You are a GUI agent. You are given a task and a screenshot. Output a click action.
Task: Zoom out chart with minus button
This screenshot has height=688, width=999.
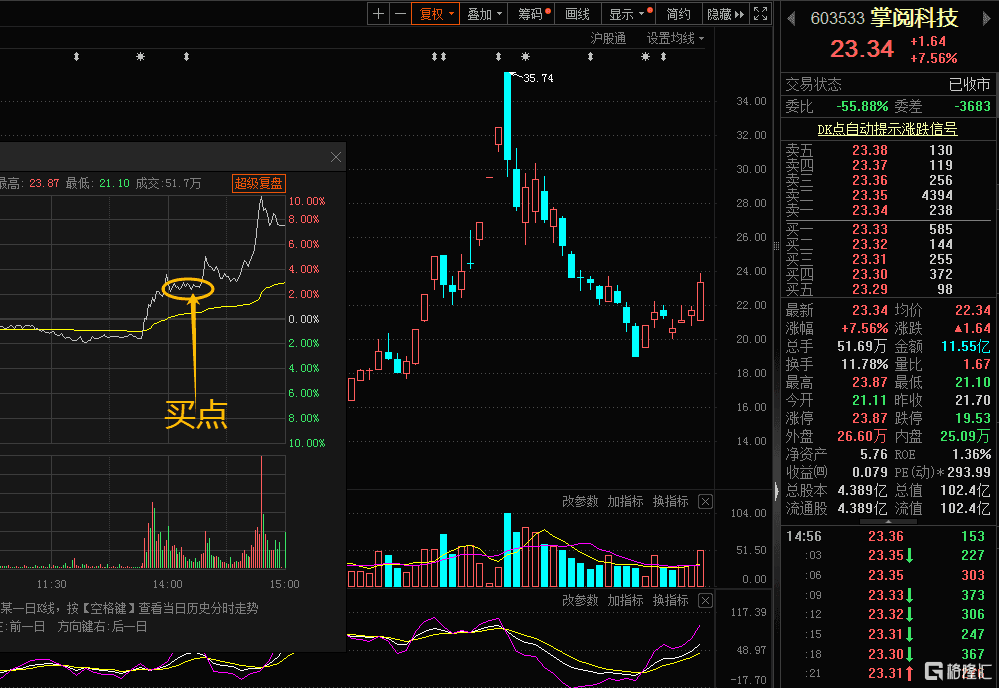[400, 13]
